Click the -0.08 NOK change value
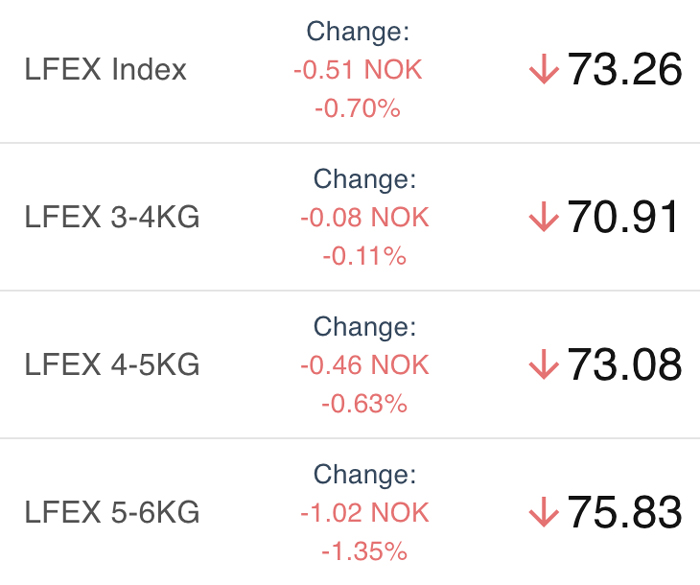Screen dimensions: 700x585 click(365, 217)
